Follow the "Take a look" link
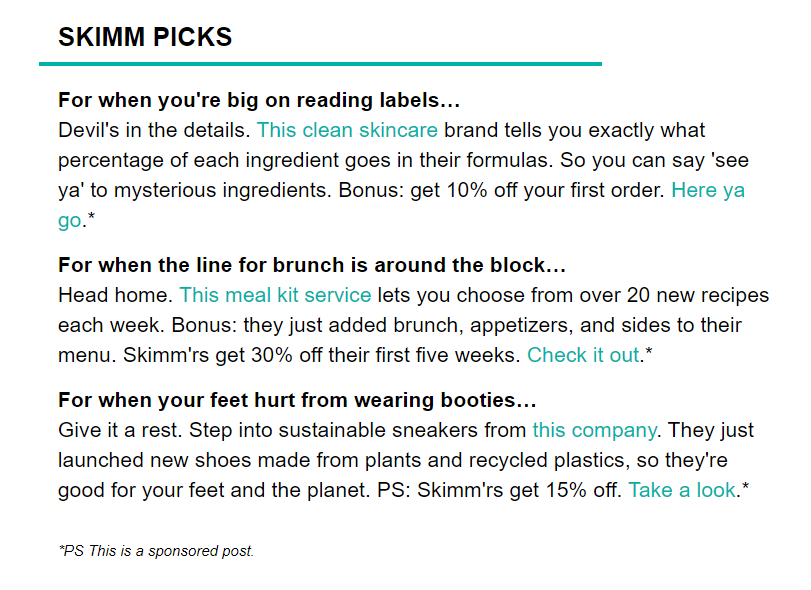 [x=682, y=490]
